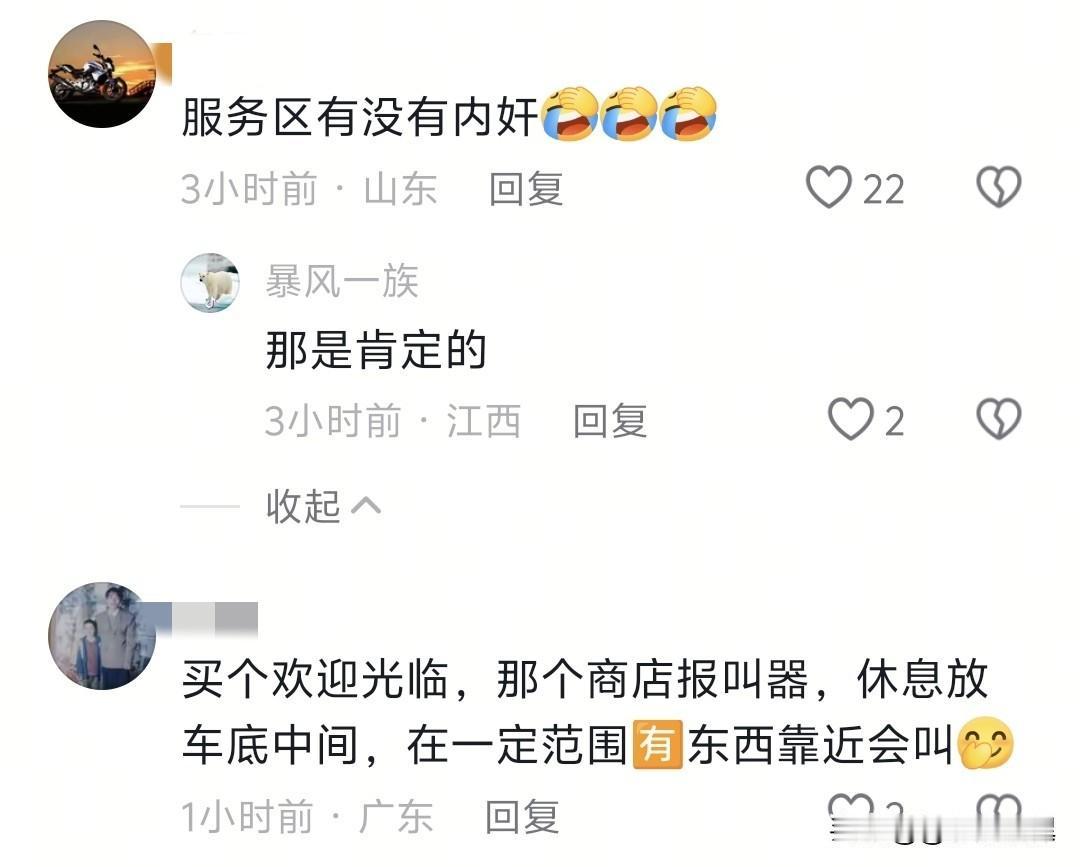1080x867 pixels.
Task: Reply to the Guangdong comment
Action: [522, 817]
